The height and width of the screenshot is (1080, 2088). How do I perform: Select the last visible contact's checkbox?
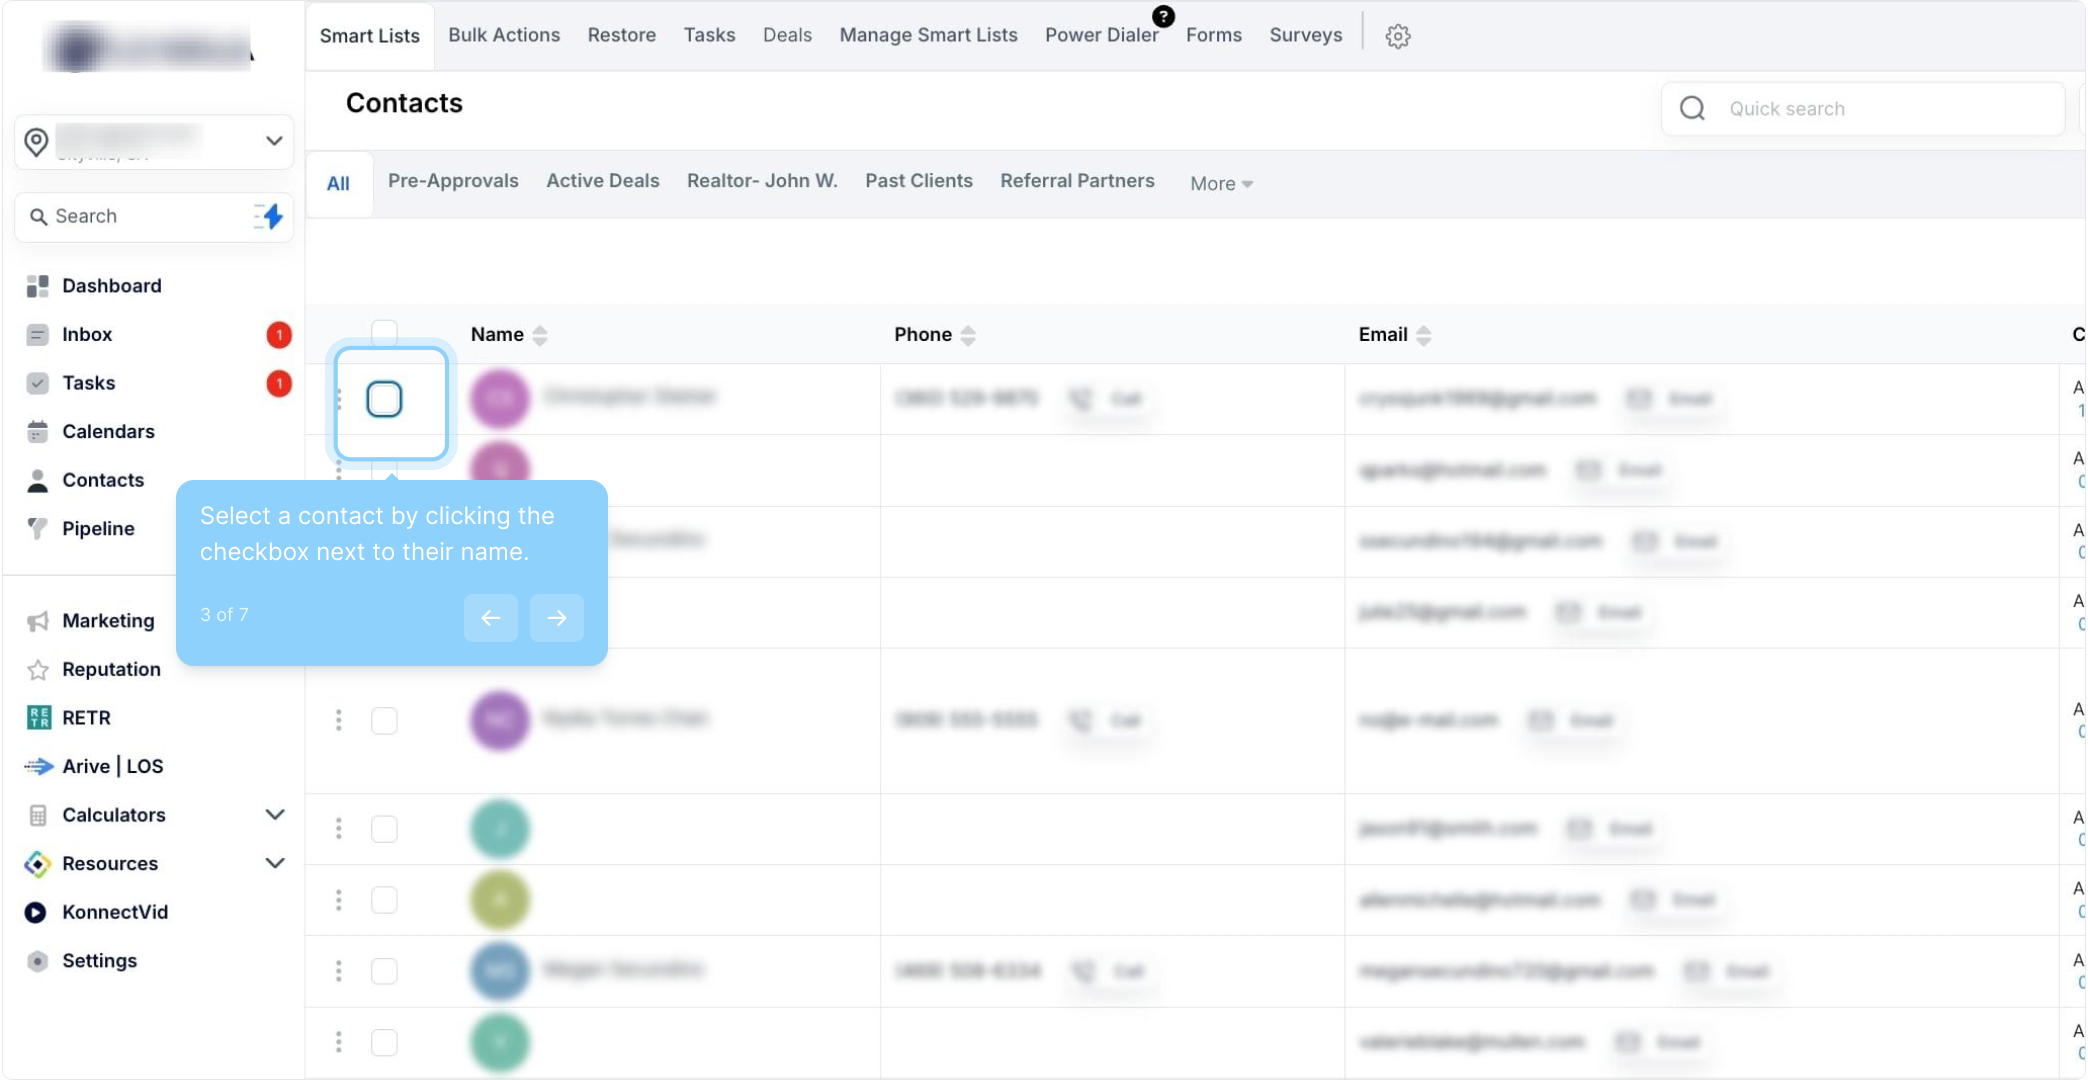384,1042
